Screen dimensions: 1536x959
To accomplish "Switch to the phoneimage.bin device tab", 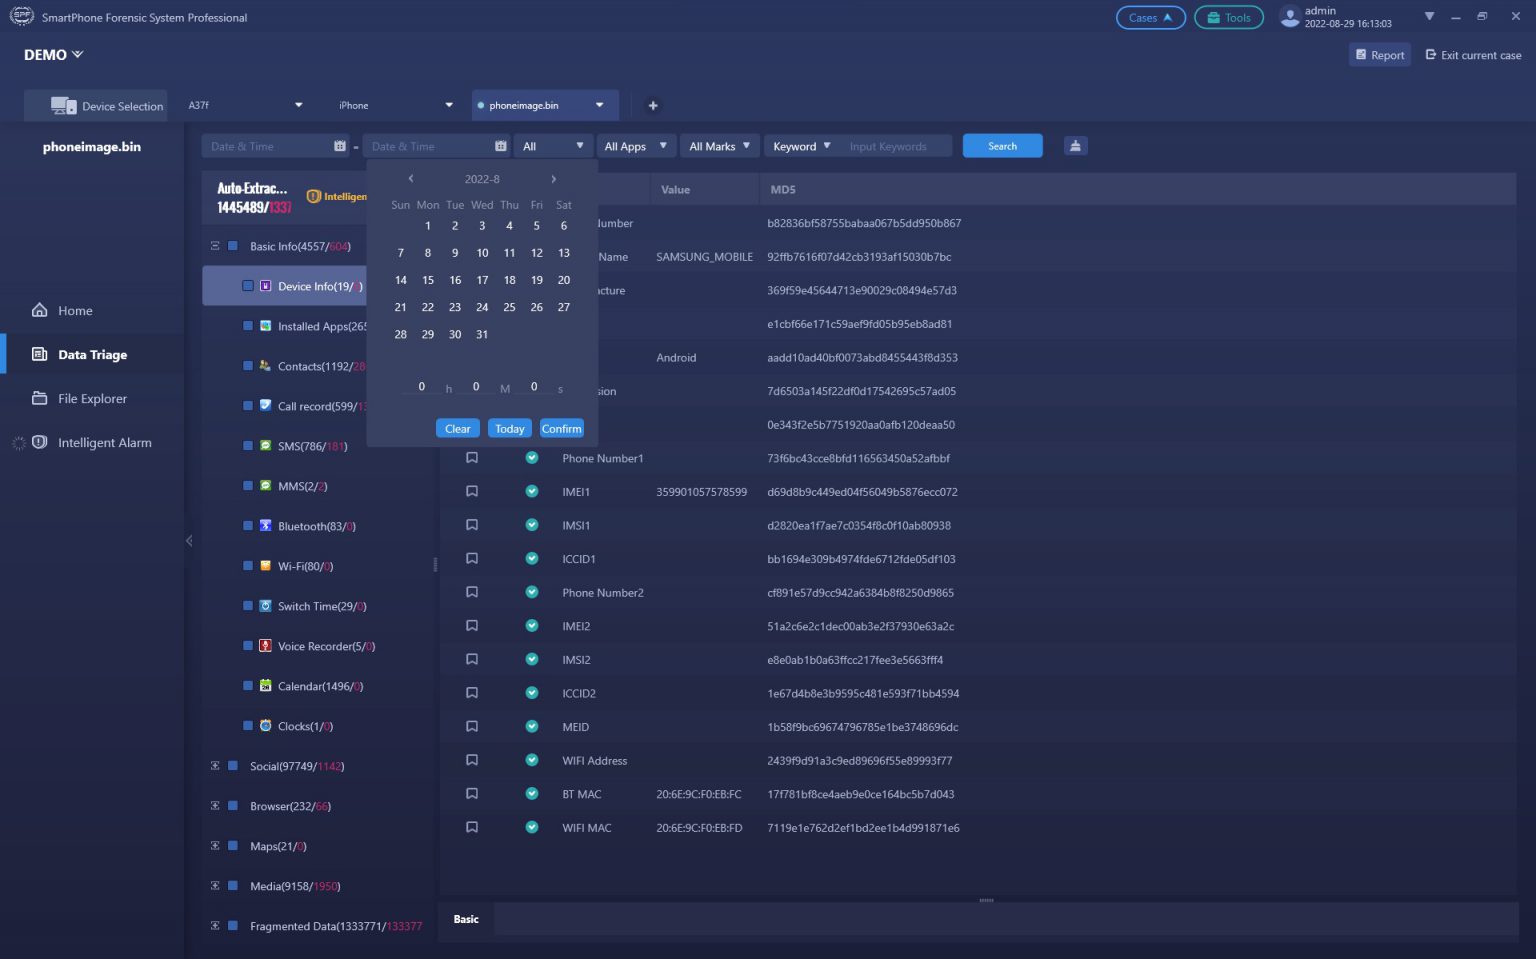I will point(538,106).
